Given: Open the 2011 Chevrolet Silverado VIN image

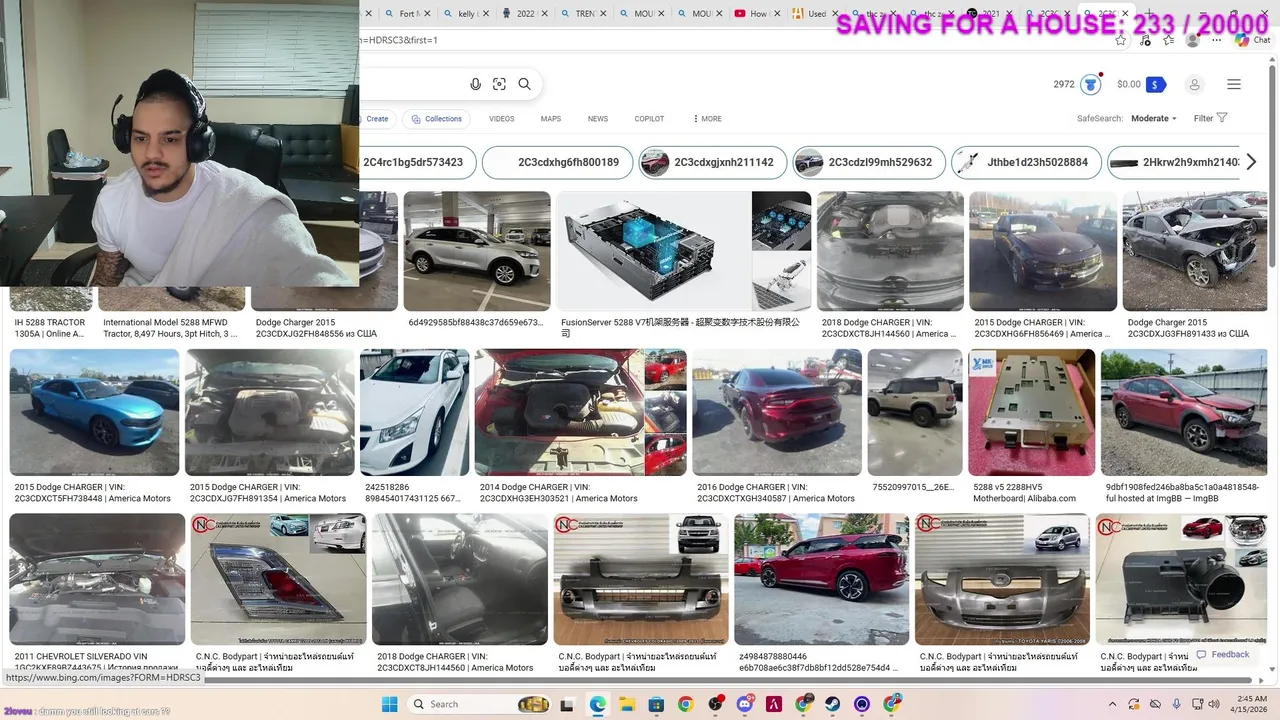Looking at the screenshot, I should pos(97,579).
